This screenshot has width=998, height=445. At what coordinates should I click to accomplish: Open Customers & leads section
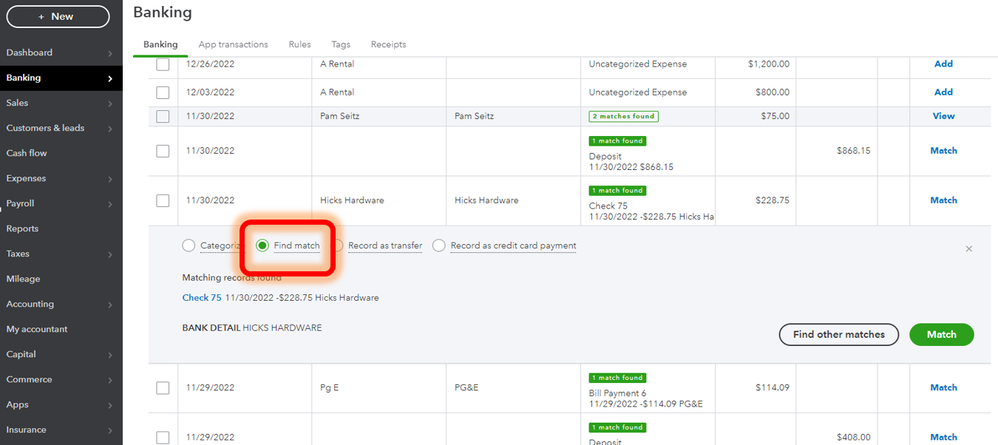tap(45, 128)
